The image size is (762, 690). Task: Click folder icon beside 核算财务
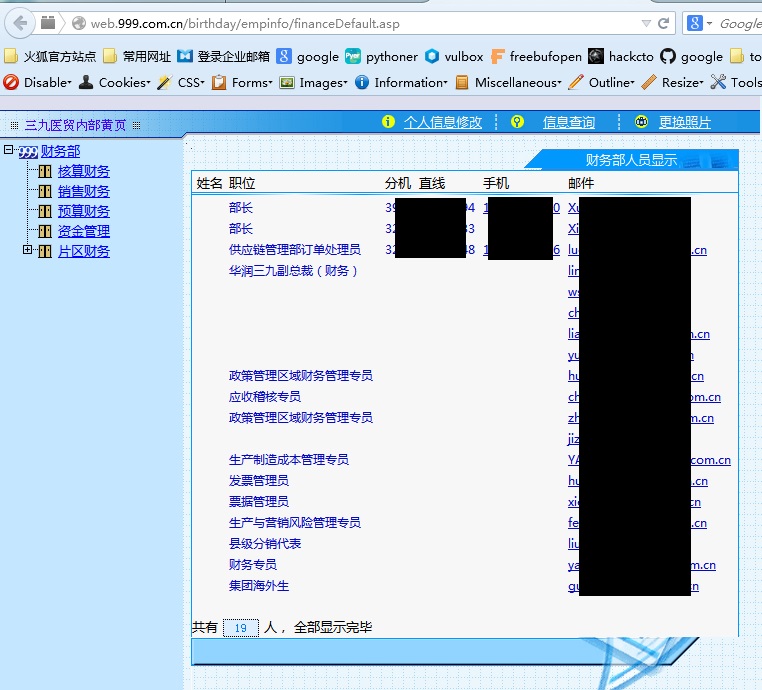point(45,172)
